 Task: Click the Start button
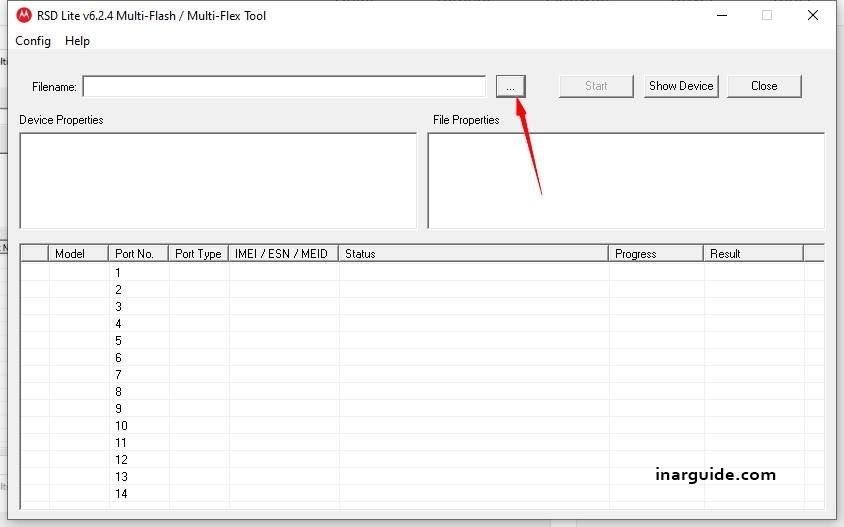tap(596, 86)
